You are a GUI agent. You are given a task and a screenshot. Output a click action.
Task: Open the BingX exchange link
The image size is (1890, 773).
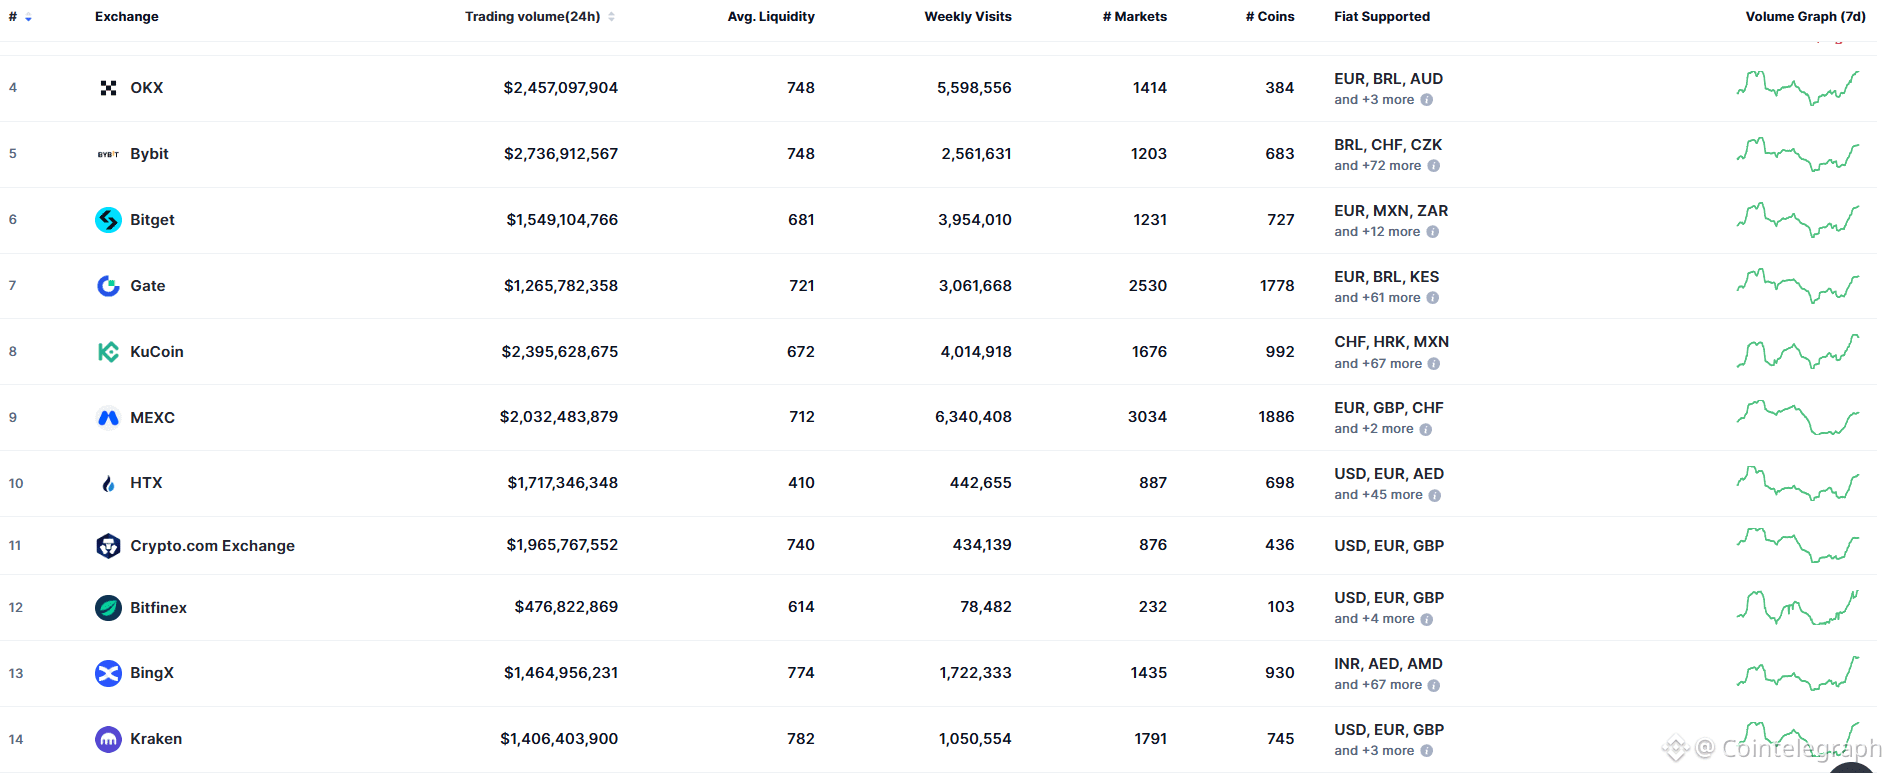coord(152,673)
